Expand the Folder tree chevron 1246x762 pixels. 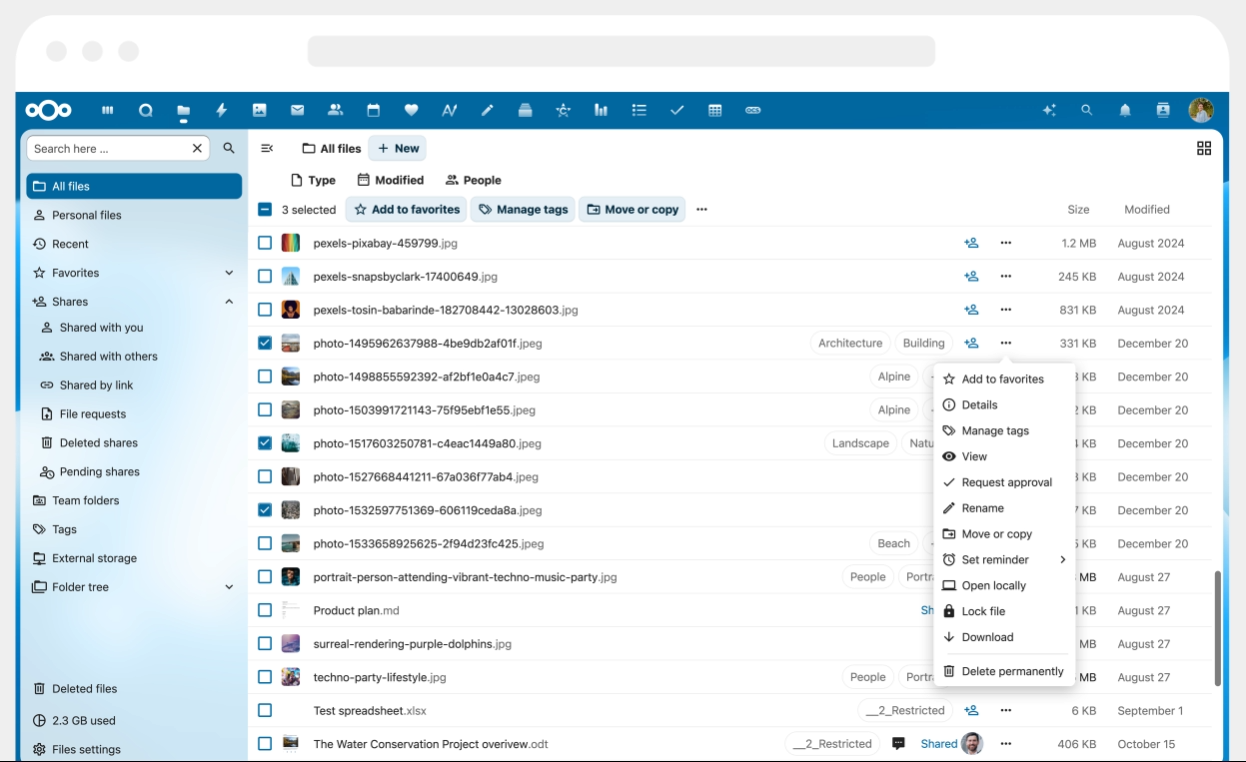229,587
